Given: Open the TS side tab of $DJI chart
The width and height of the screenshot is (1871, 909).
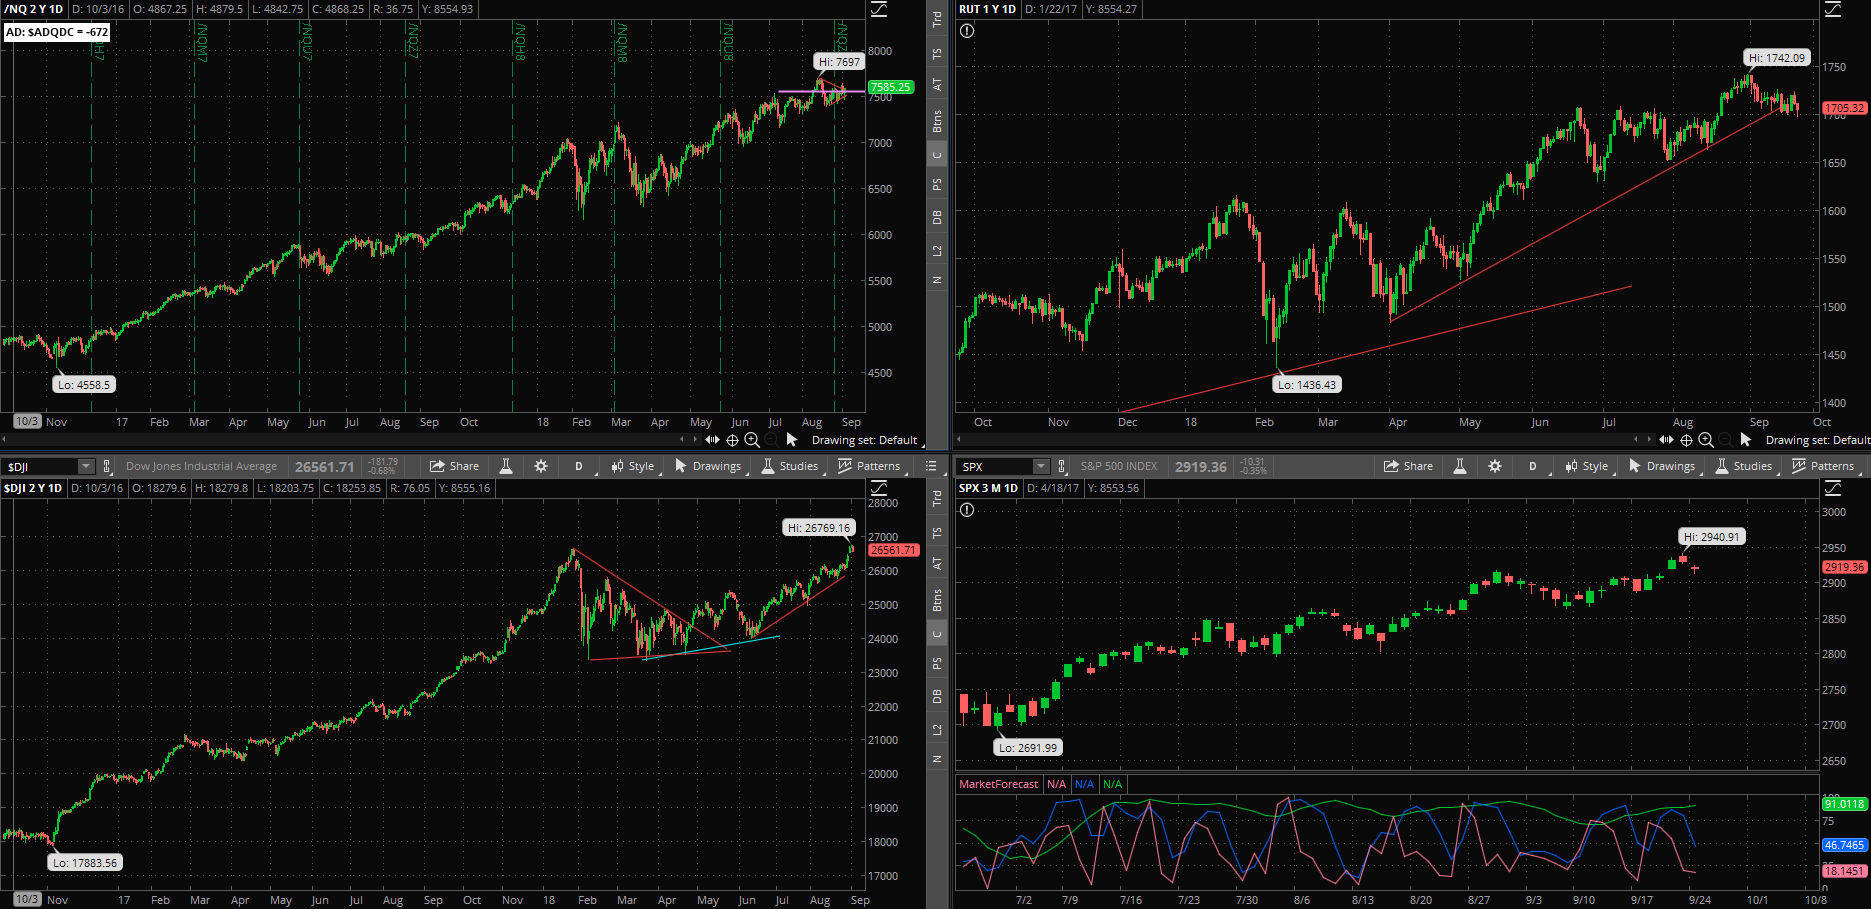Looking at the screenshot, I should point(937,533).
